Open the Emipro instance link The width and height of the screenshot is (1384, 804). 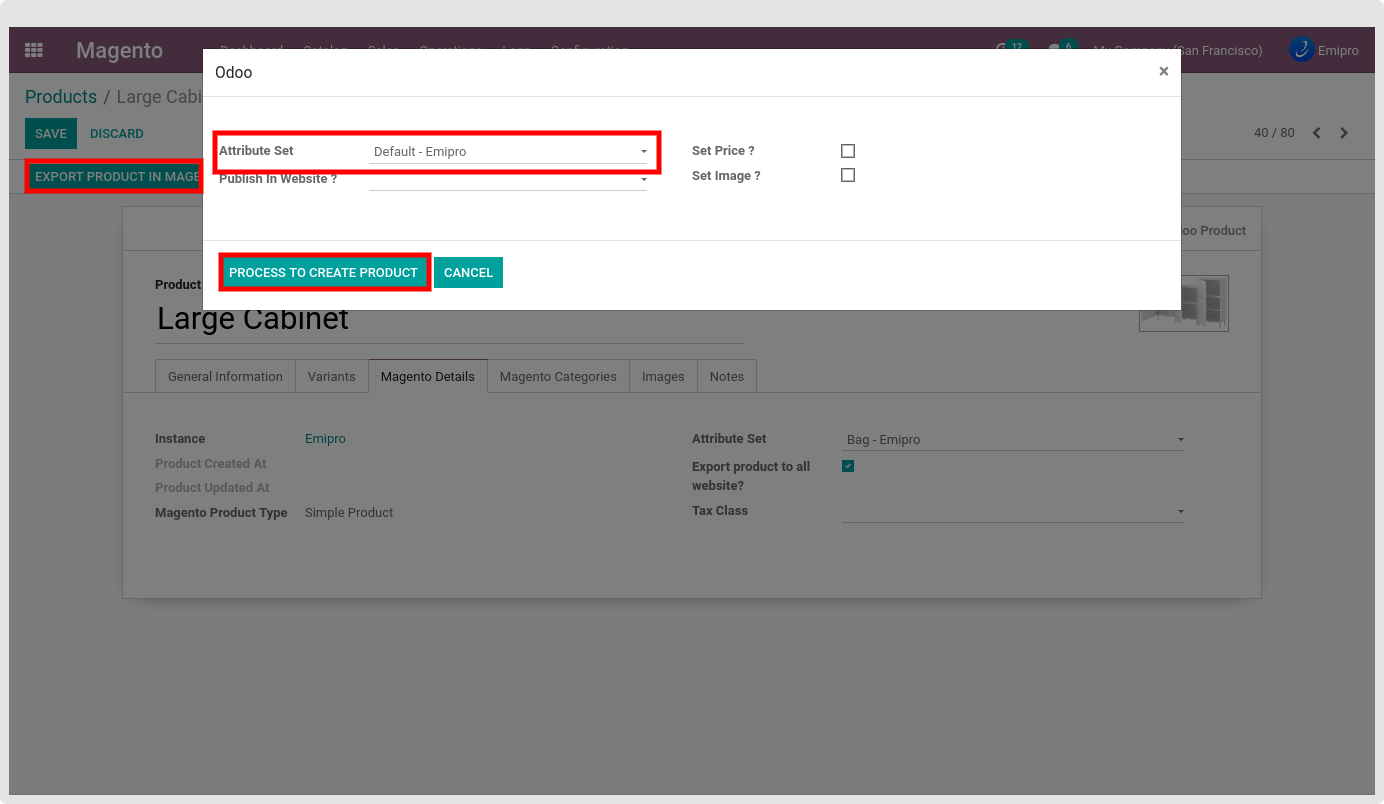325,439
